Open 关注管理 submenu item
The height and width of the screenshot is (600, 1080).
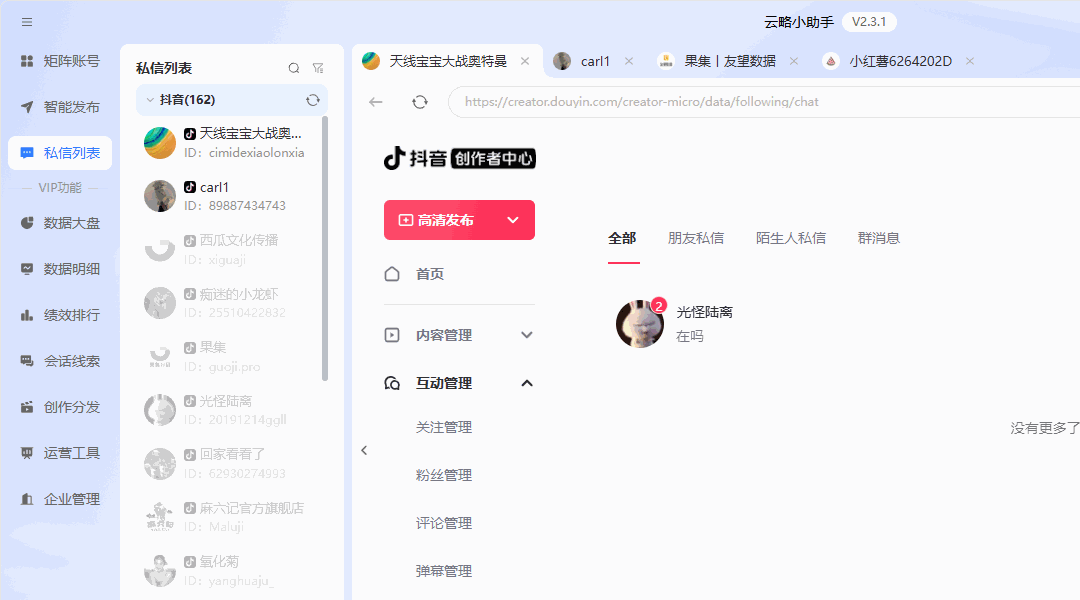tap(444, 428)
